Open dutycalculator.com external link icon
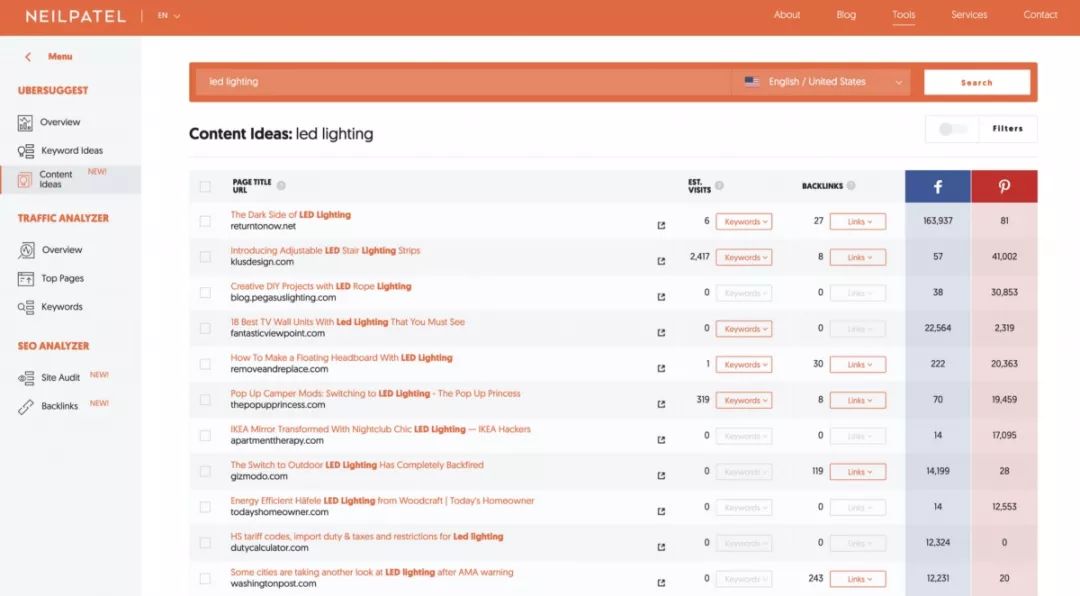The height and width of the screenshot is (596, 1080). 661,547
